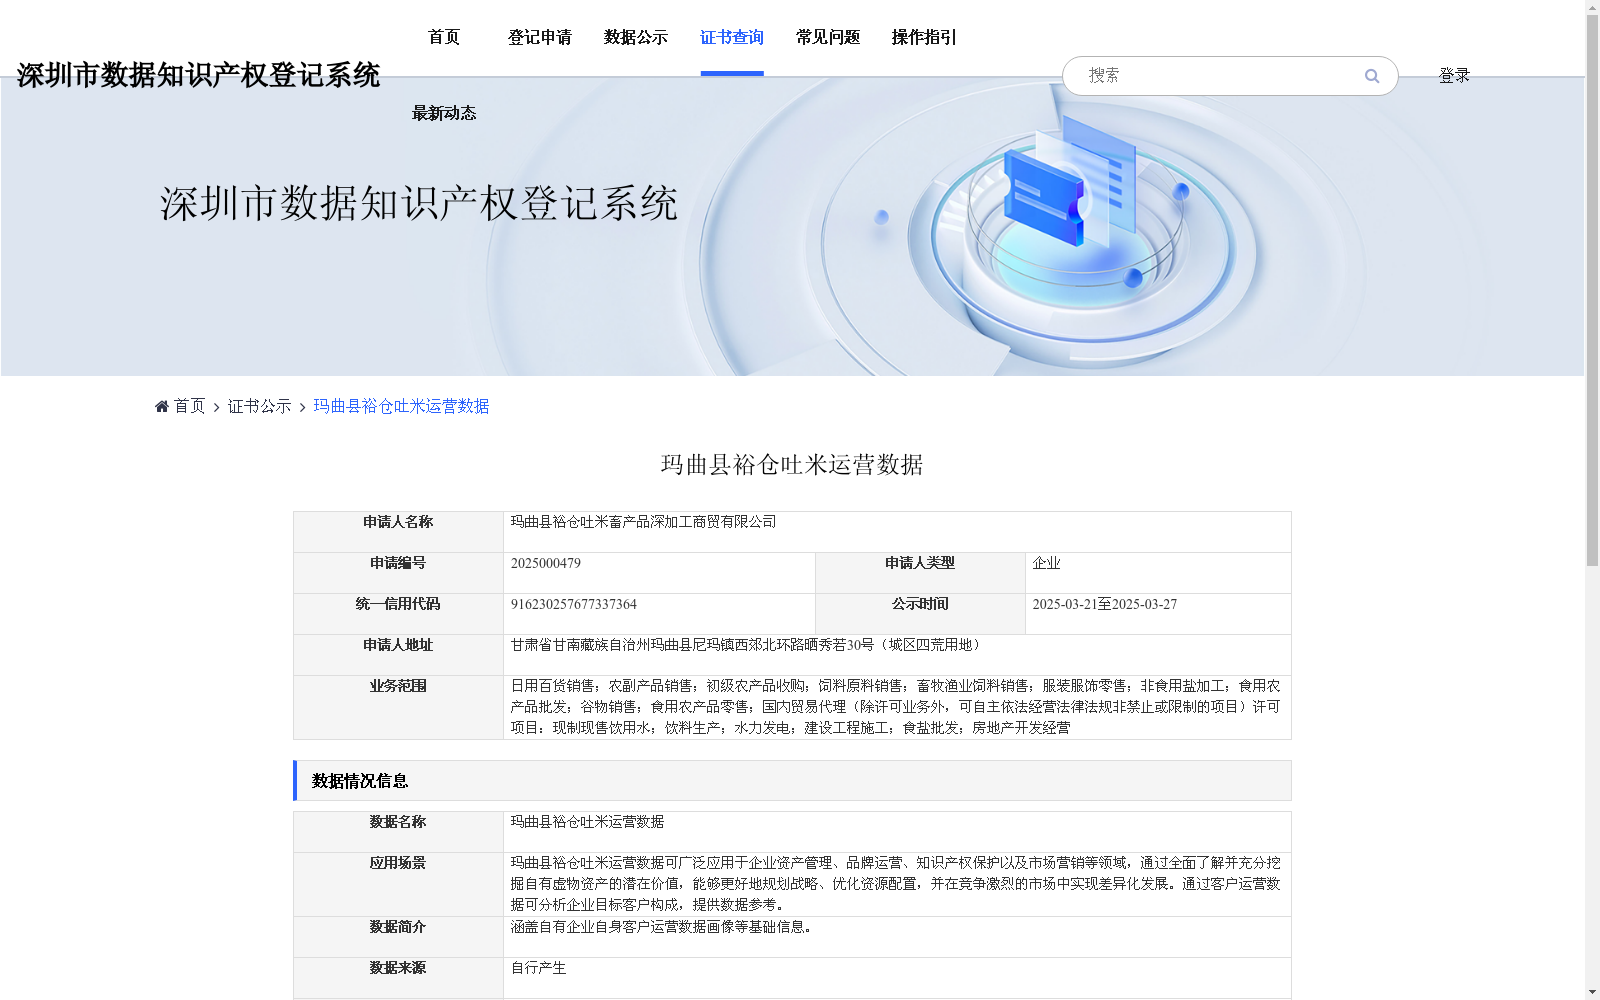1600x1000 pixels.
Task: Click the address text starting 甘肃省甘南藏族自治州
Action: point(747,645)
